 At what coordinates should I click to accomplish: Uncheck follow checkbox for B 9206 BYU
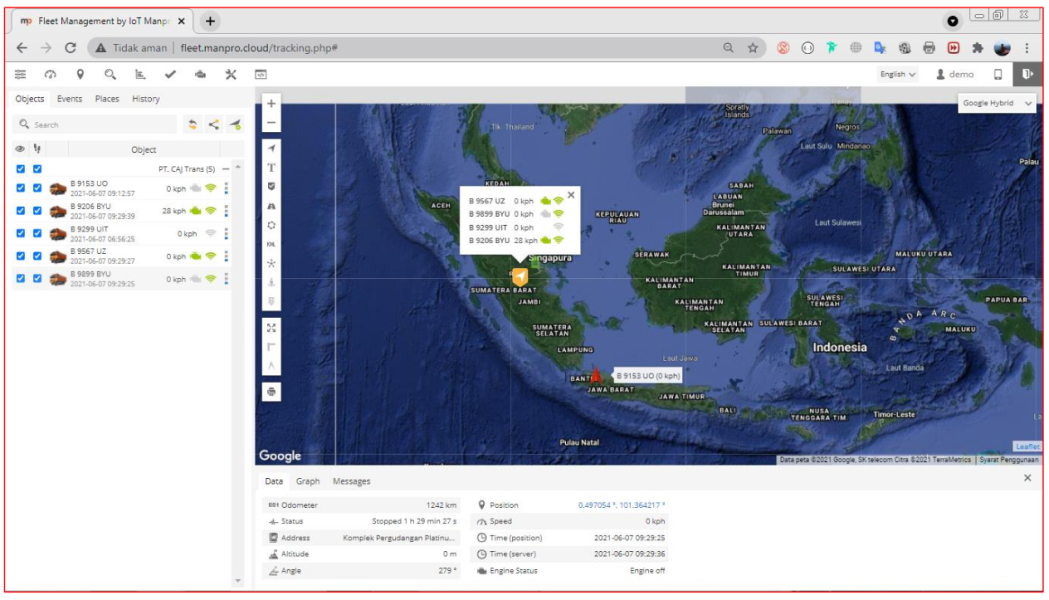click(x=37, y=210)
